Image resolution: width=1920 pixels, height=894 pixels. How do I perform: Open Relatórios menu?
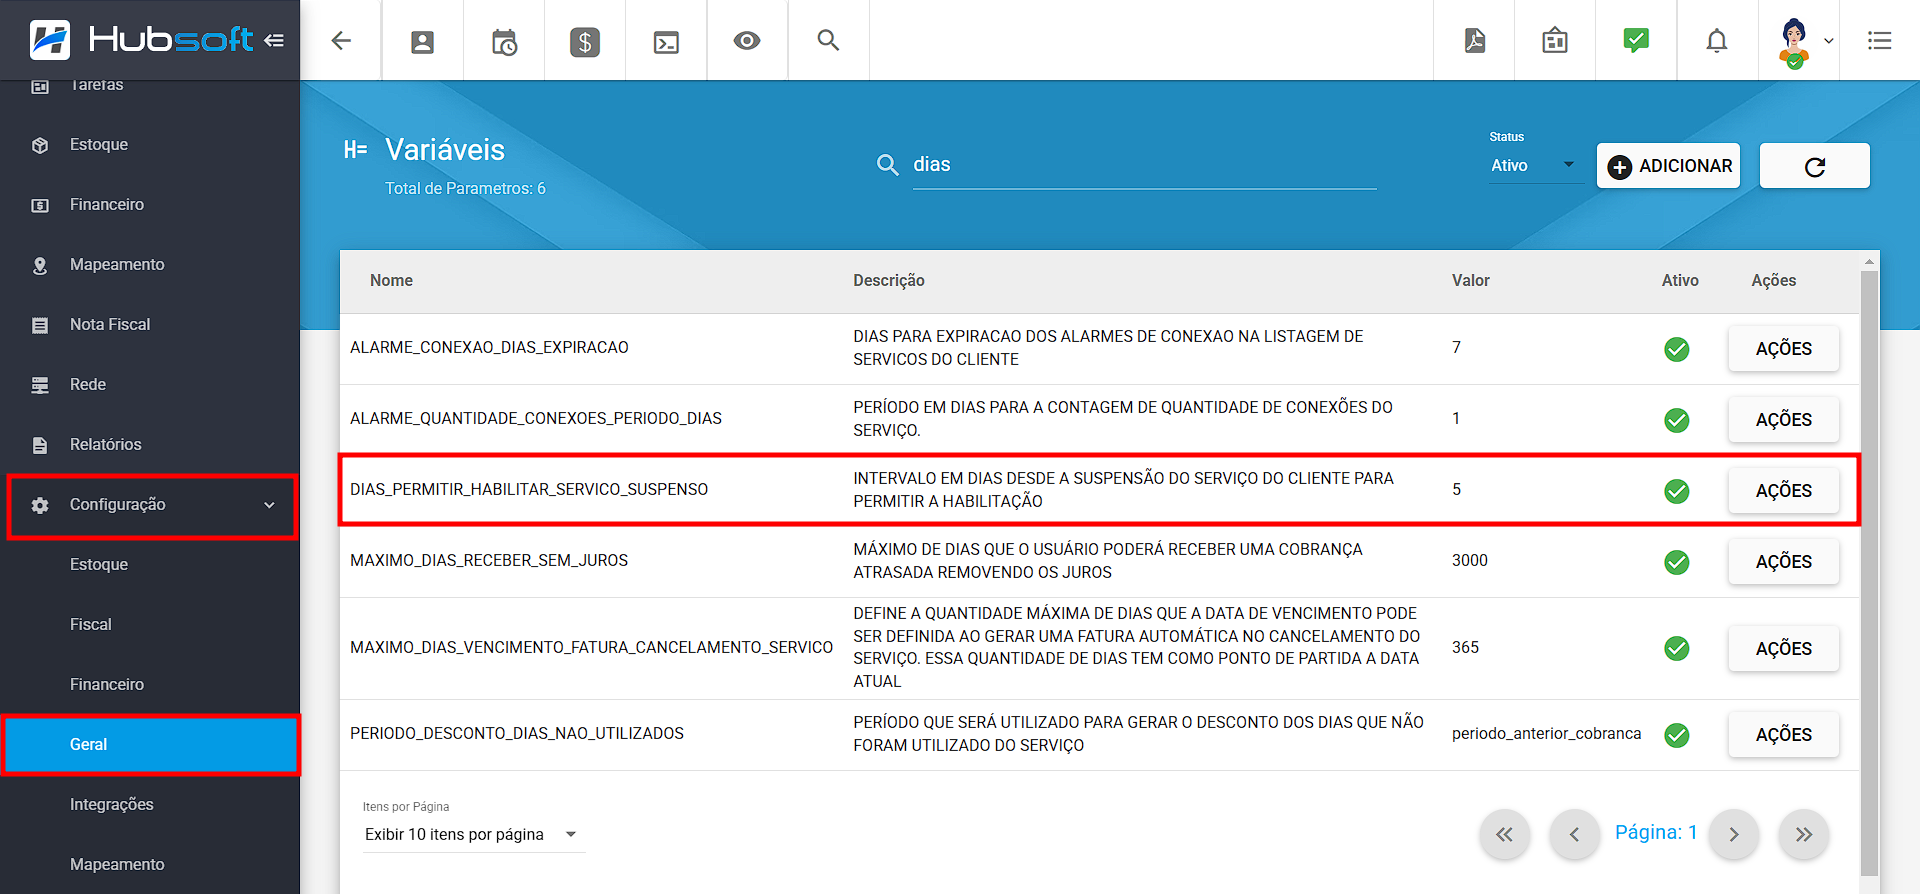tap(150, 445)
